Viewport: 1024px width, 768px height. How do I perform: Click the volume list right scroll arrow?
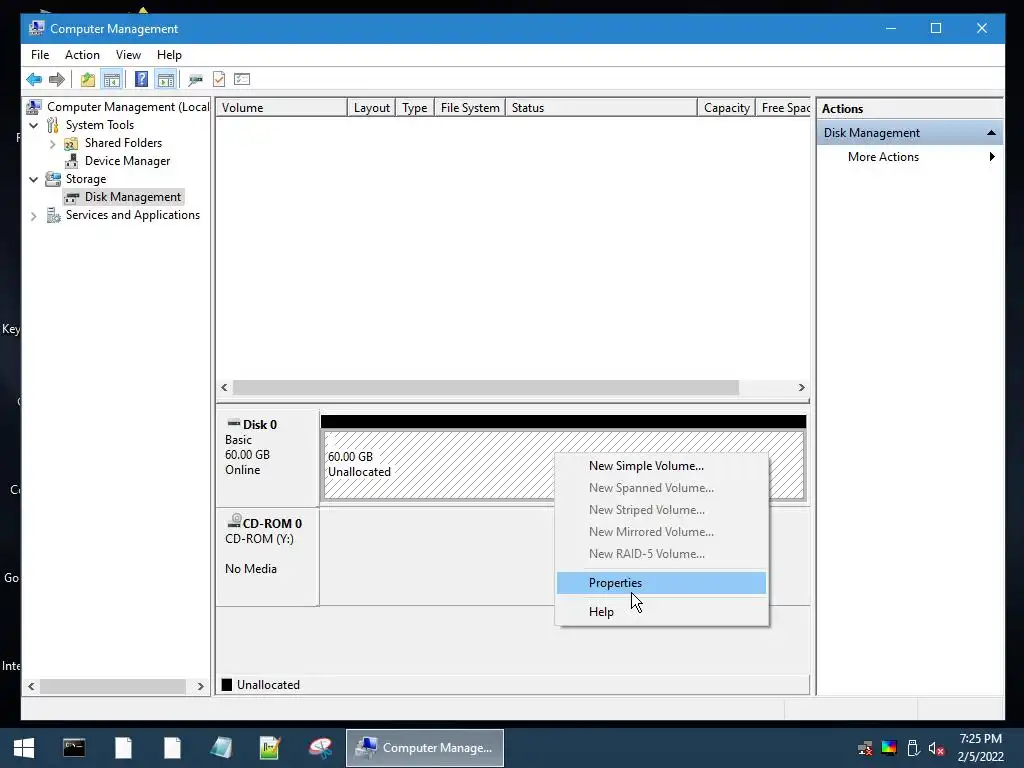pyautogui.click(x=801, y=387)
